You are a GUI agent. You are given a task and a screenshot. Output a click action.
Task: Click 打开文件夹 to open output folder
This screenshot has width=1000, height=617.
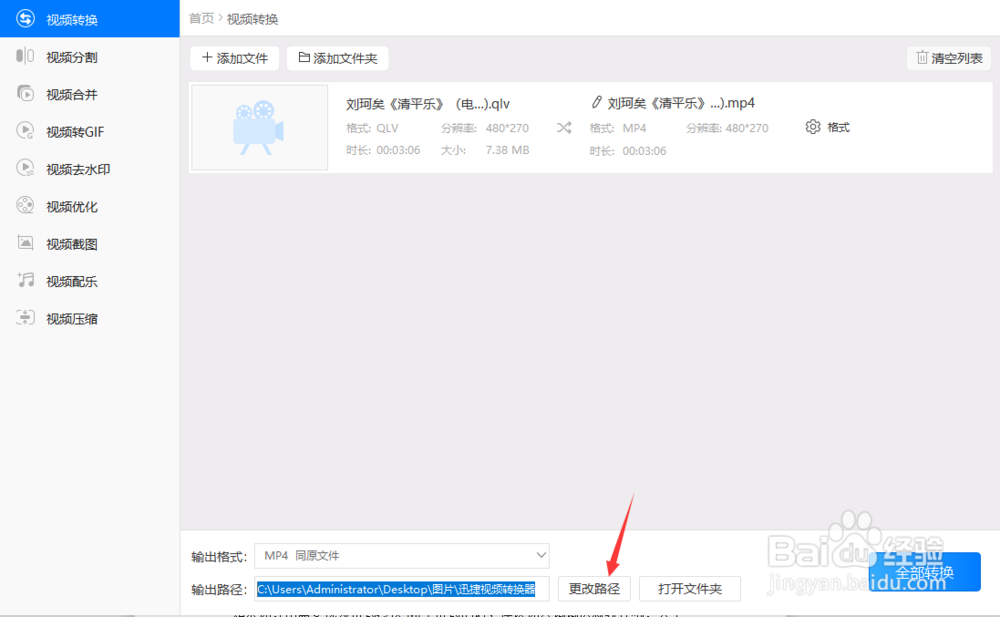pos(689,588)
